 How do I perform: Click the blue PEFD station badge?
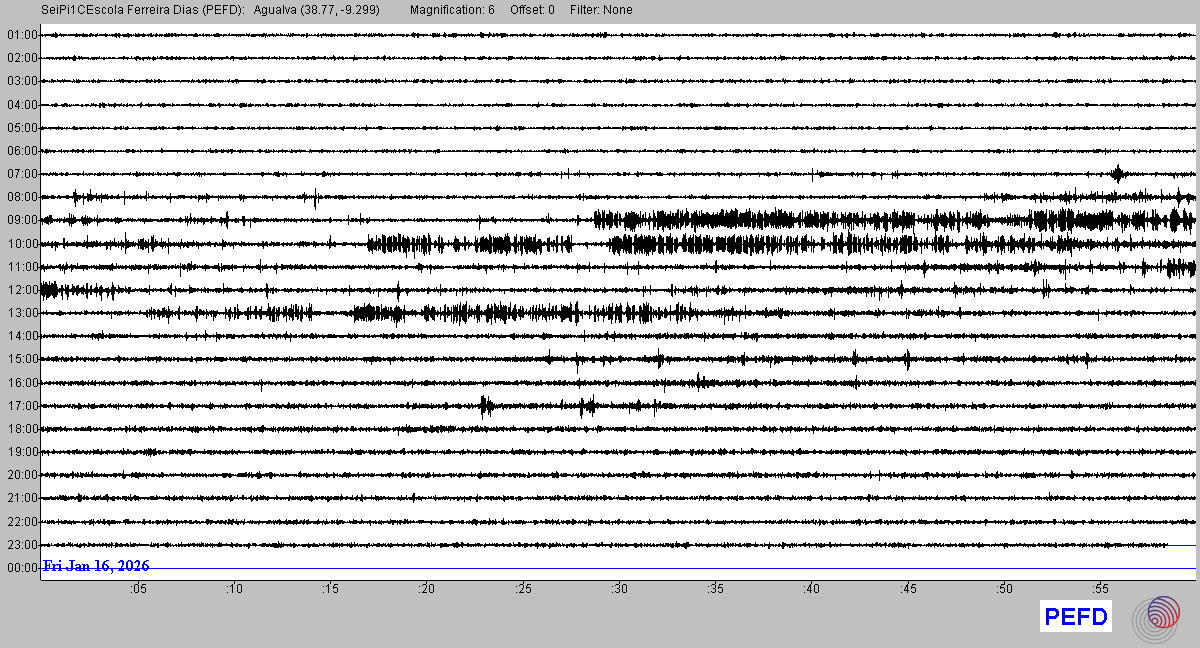1076,617
